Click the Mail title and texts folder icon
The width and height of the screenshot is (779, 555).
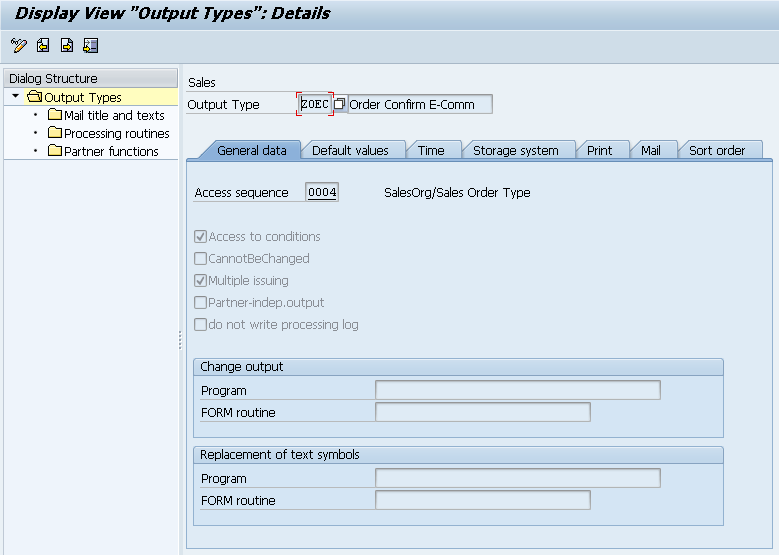coord(55,115)
